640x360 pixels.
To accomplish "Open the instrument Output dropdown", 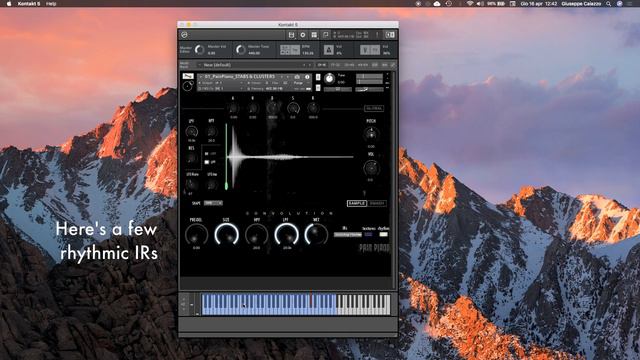I will coord(221,83).
